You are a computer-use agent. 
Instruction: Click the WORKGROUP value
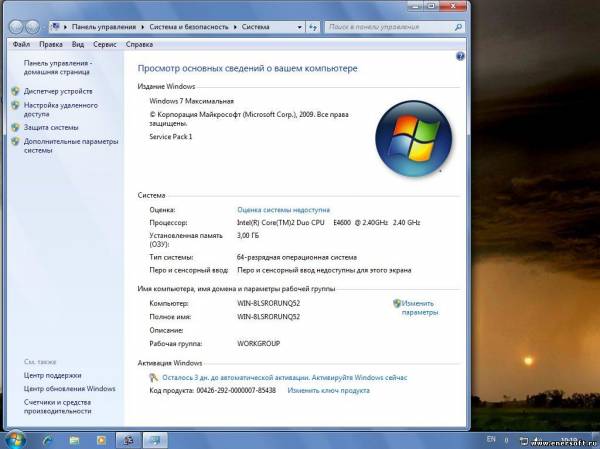pos(258,344)
